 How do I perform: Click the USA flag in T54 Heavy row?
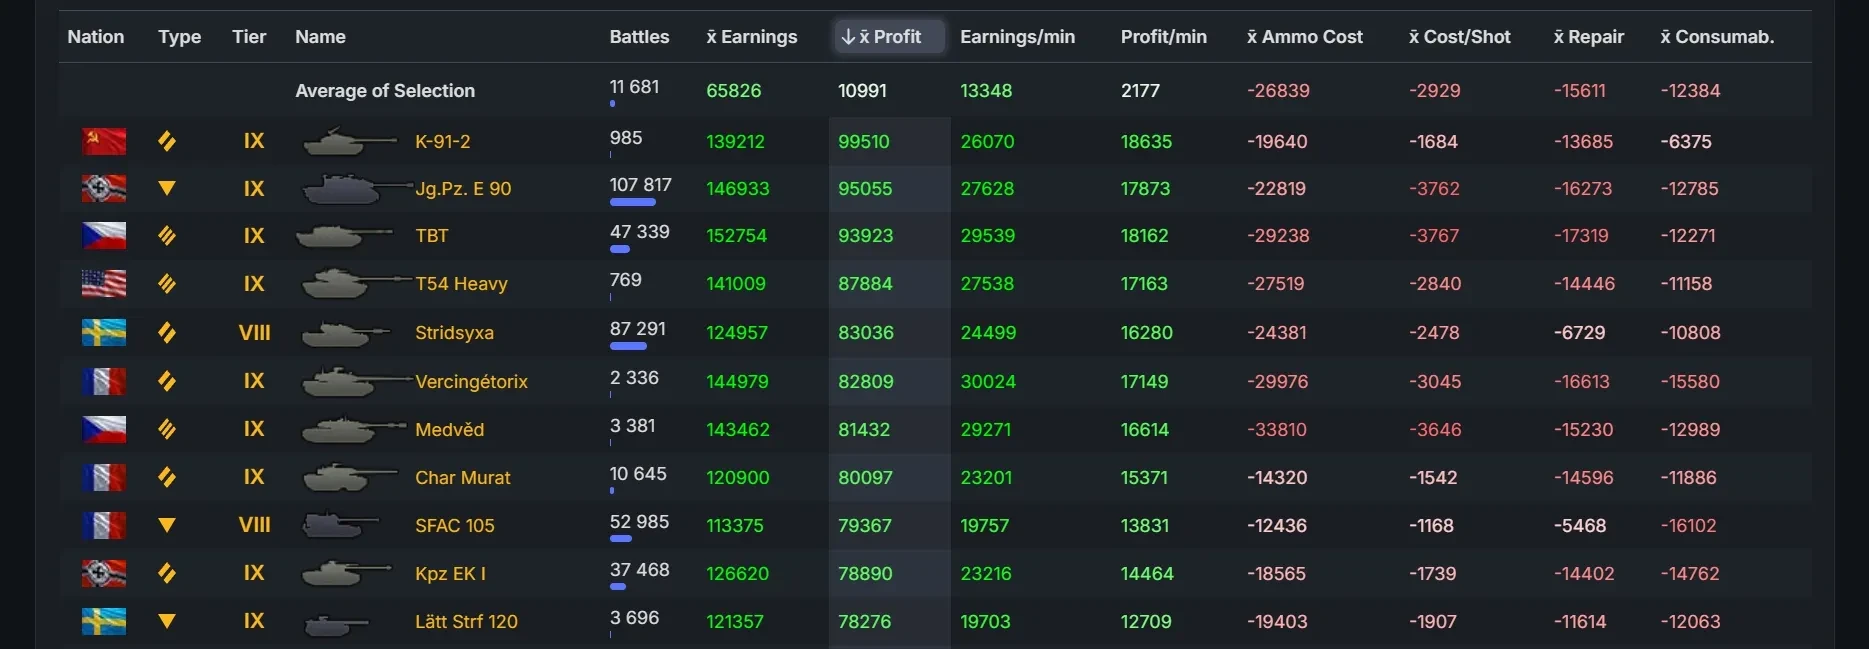pyautogui.click(x=104, y=284)
